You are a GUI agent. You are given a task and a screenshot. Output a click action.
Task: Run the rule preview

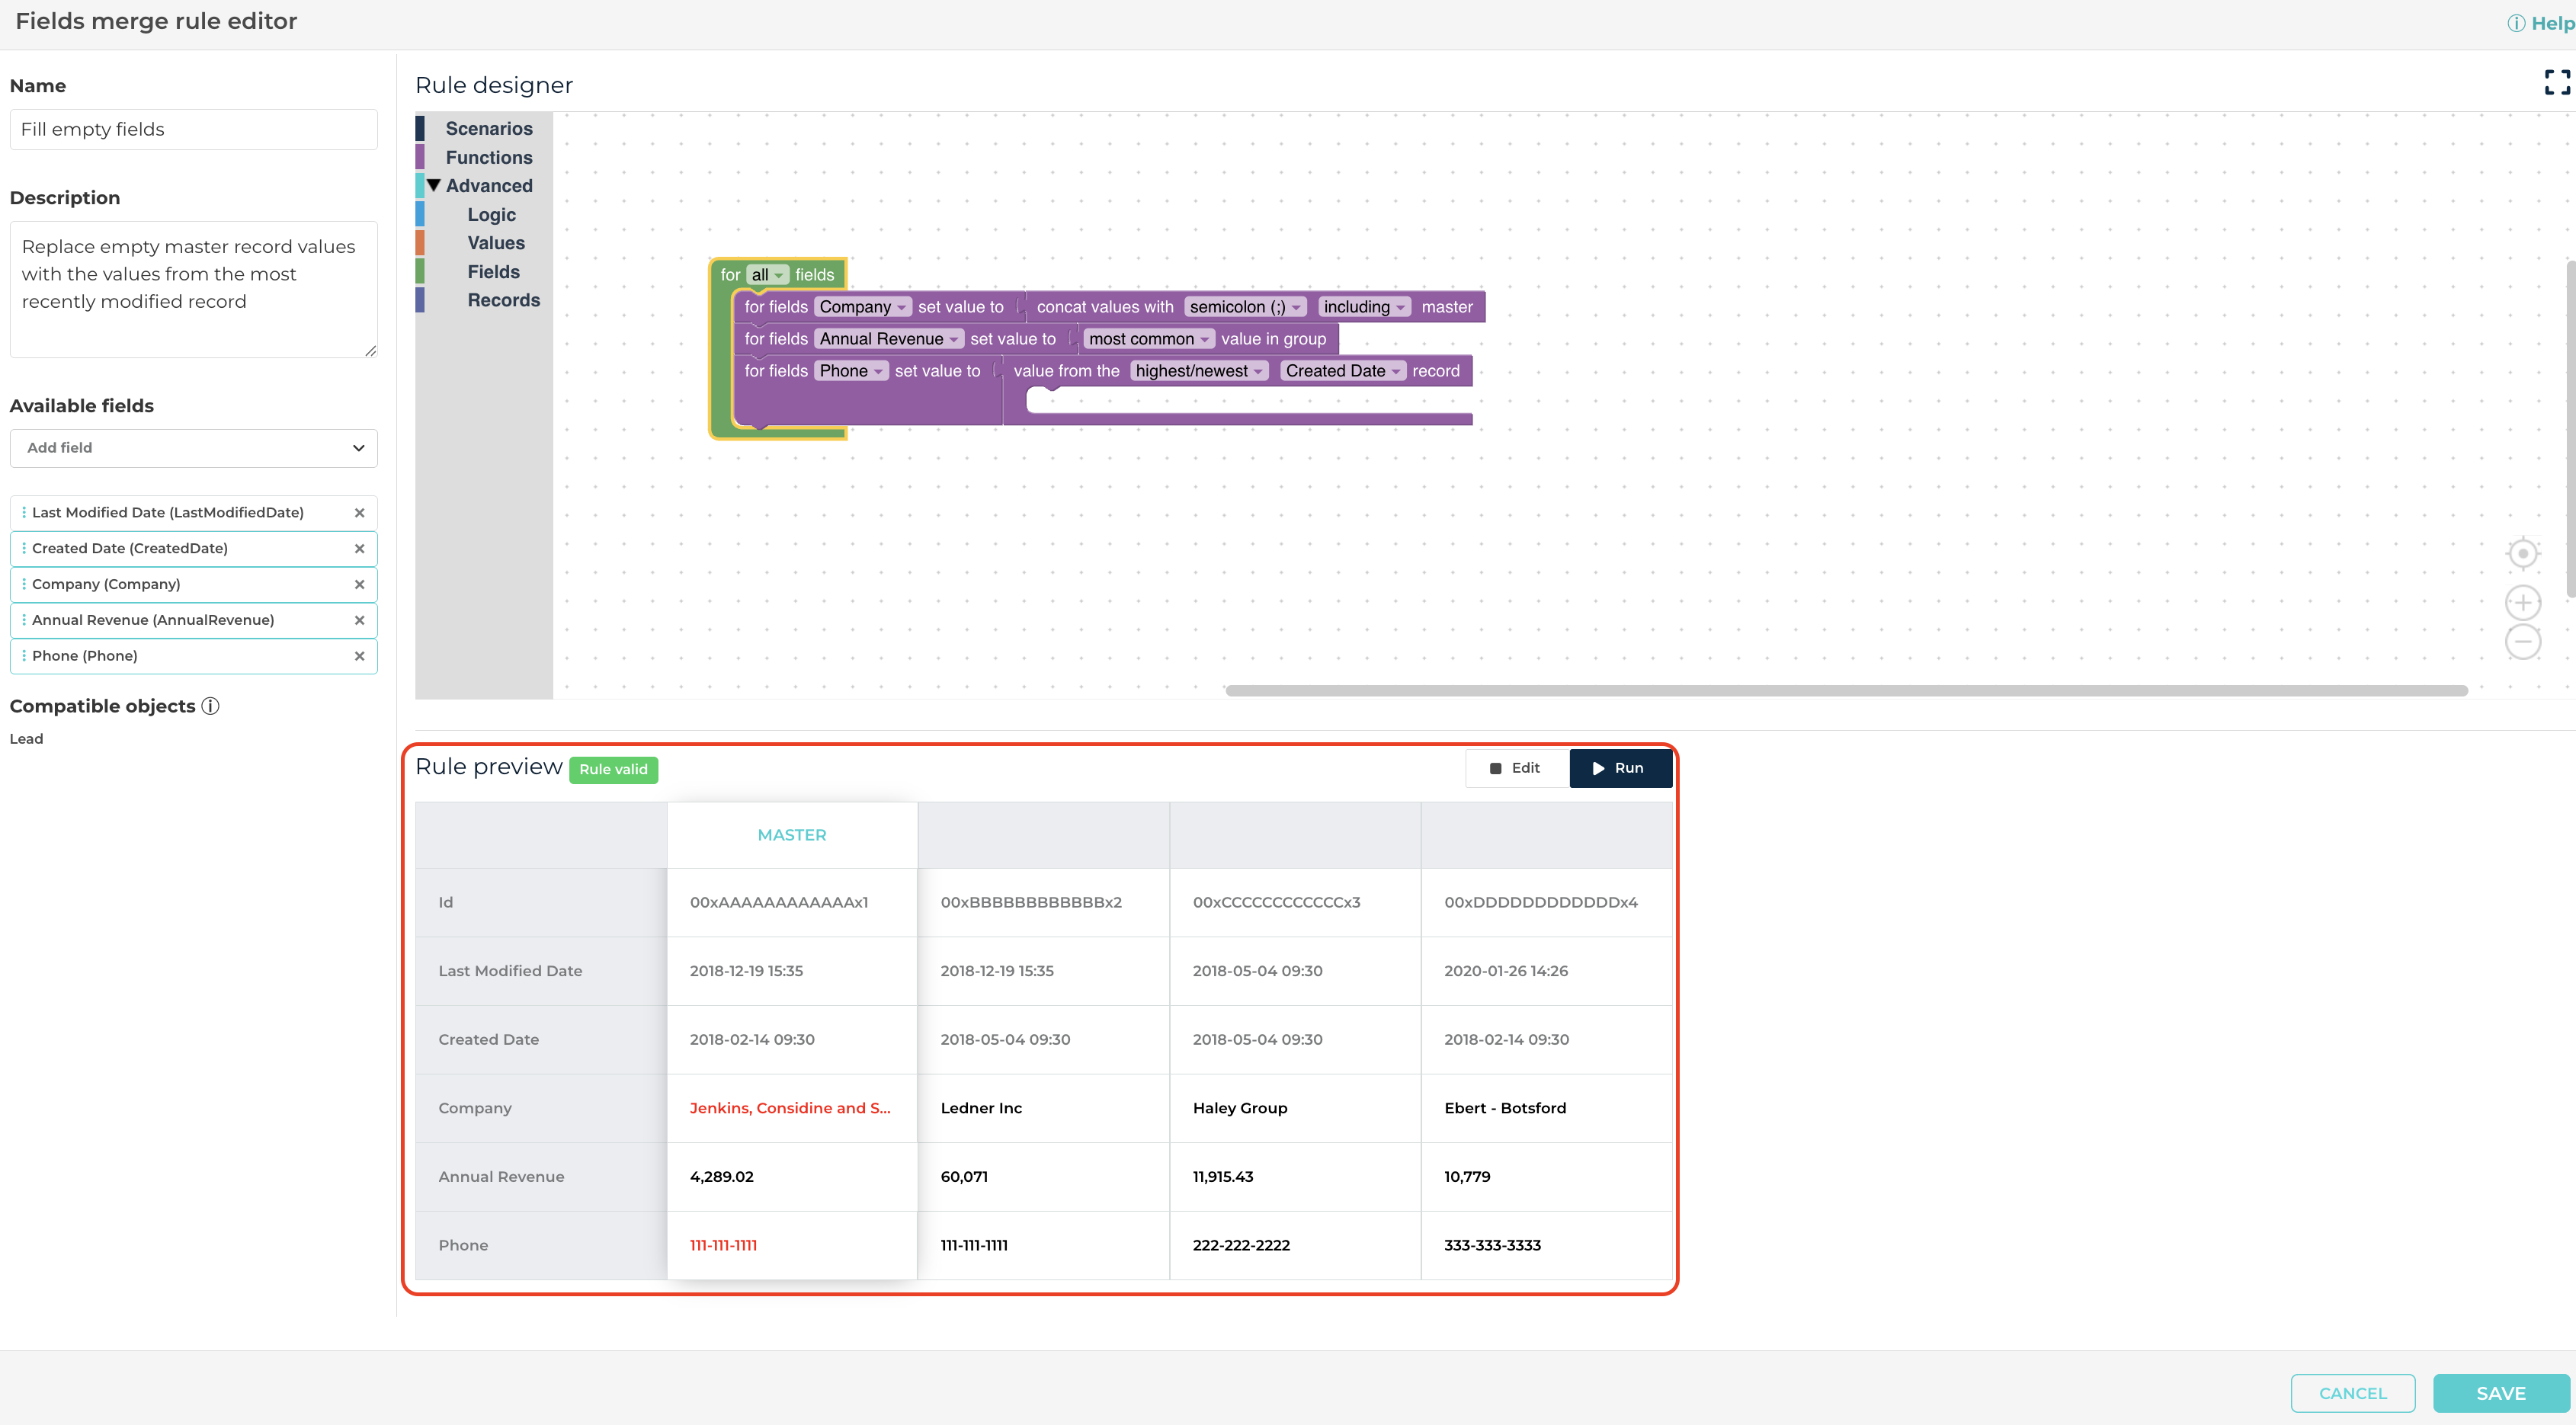[1619, 768]
